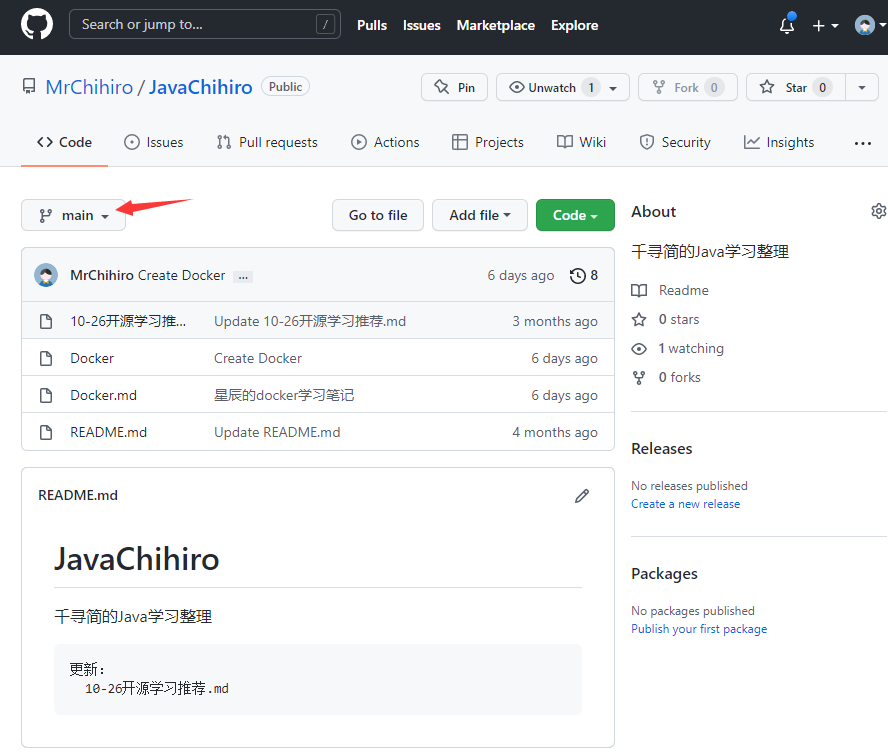Go to Explore

pos(574,25)
